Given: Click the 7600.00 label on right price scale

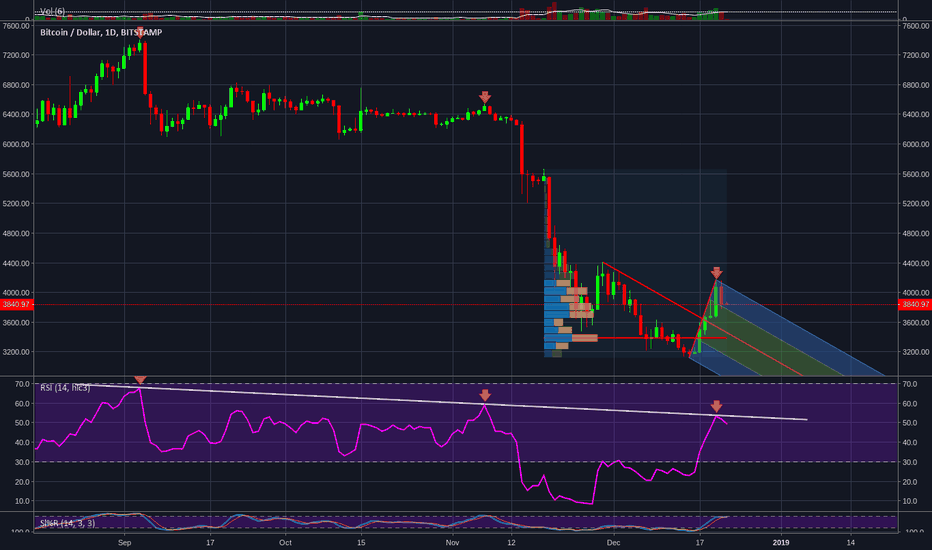Looking at the screenshot, I should tap(915, 26).
